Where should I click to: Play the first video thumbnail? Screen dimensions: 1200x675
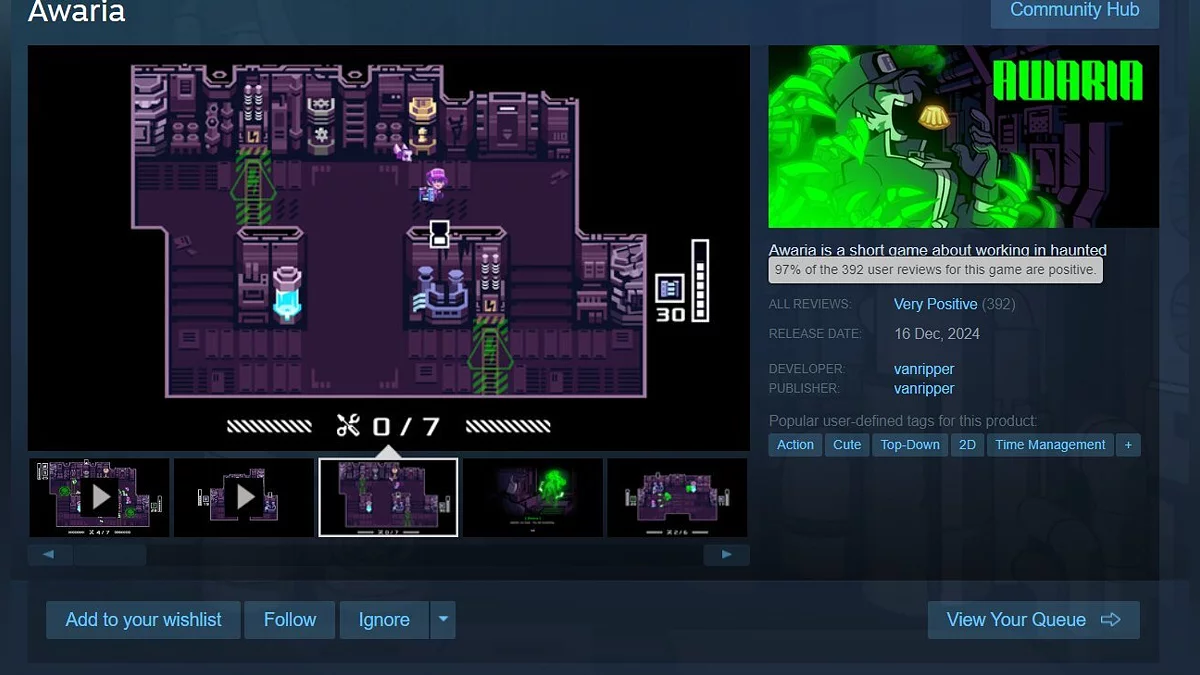99,497
